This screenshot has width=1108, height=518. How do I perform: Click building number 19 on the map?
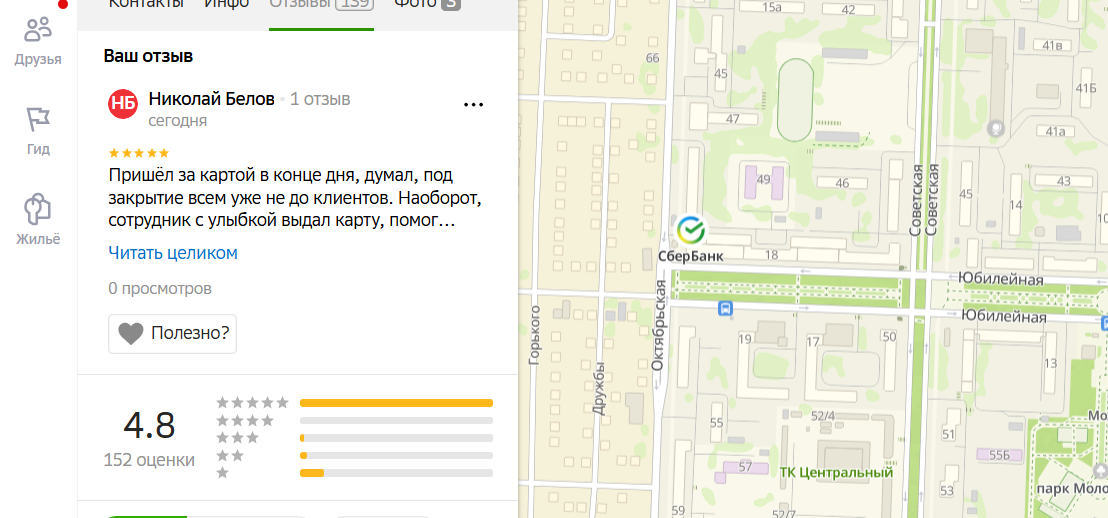click(745, 340)
